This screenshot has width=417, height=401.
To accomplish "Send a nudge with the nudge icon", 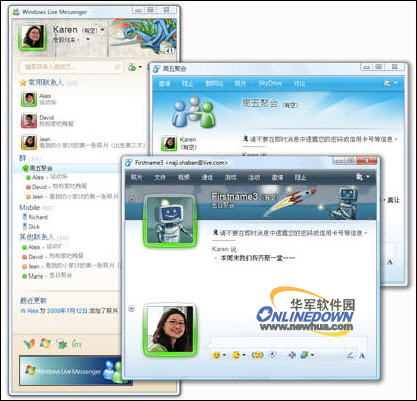I will 257,355.
